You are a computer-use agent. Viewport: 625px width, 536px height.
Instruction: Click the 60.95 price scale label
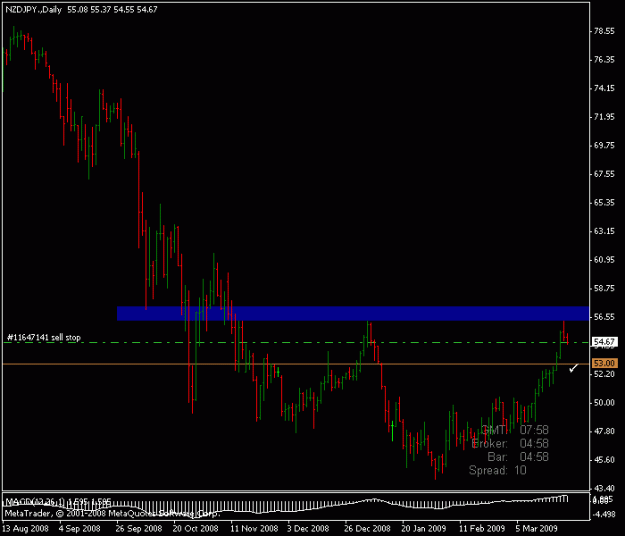[x=604, y=260]
